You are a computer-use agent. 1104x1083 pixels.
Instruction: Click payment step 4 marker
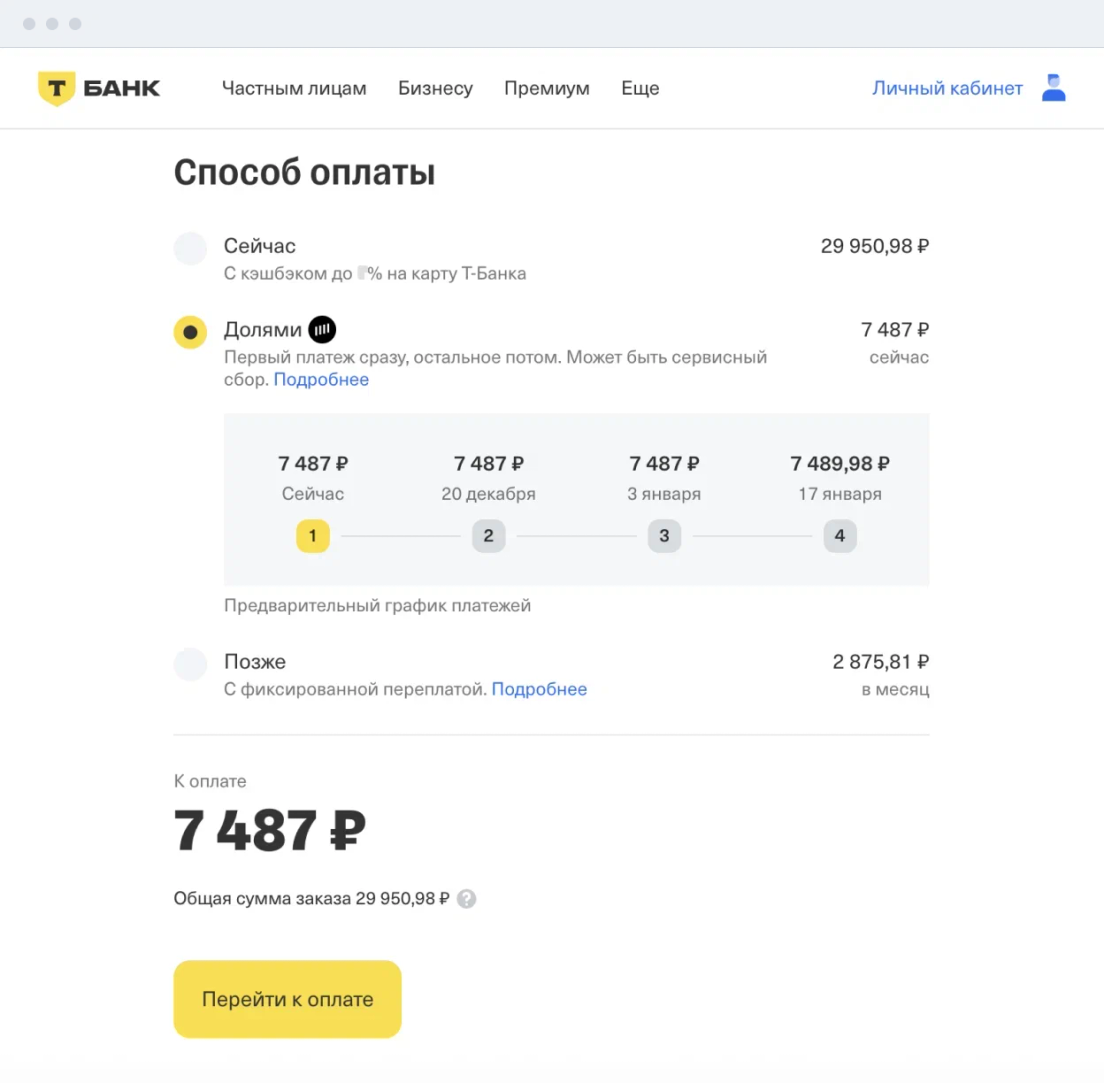pos(839,536)
